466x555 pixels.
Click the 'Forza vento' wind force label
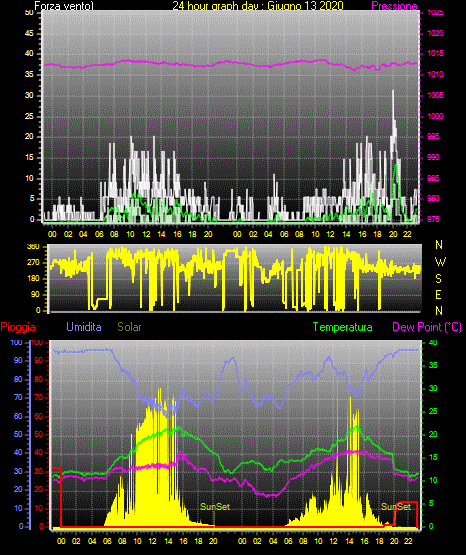pyautogui.click(x=64, y=6)
